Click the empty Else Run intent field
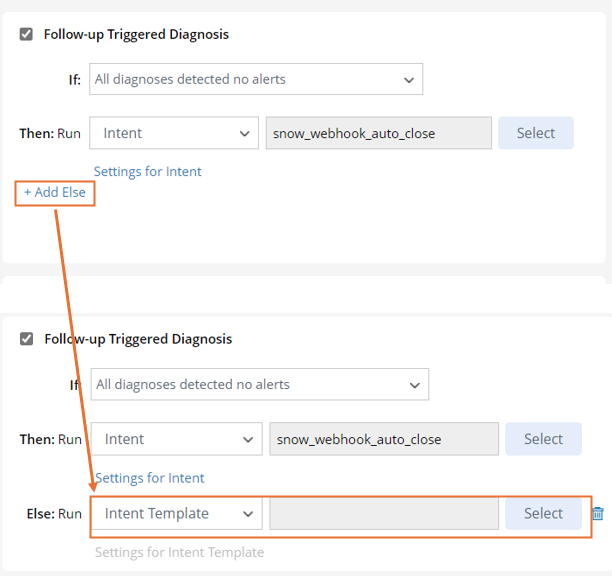Screen dimensions: 612x576 click(383, 514)
